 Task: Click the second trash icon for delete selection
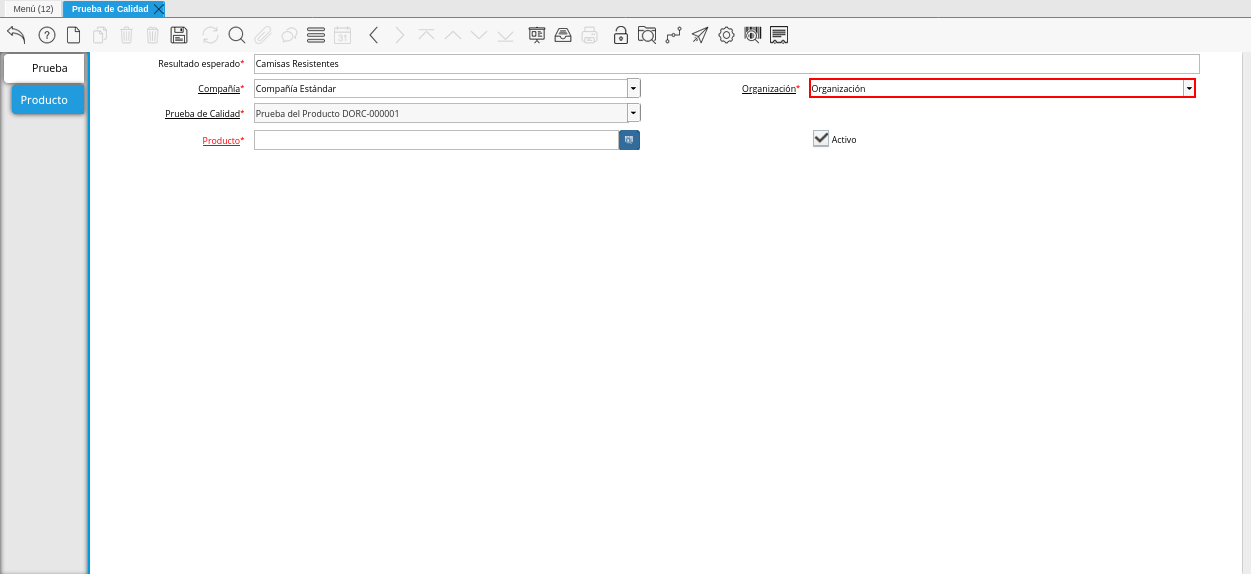tap(152, 35)
